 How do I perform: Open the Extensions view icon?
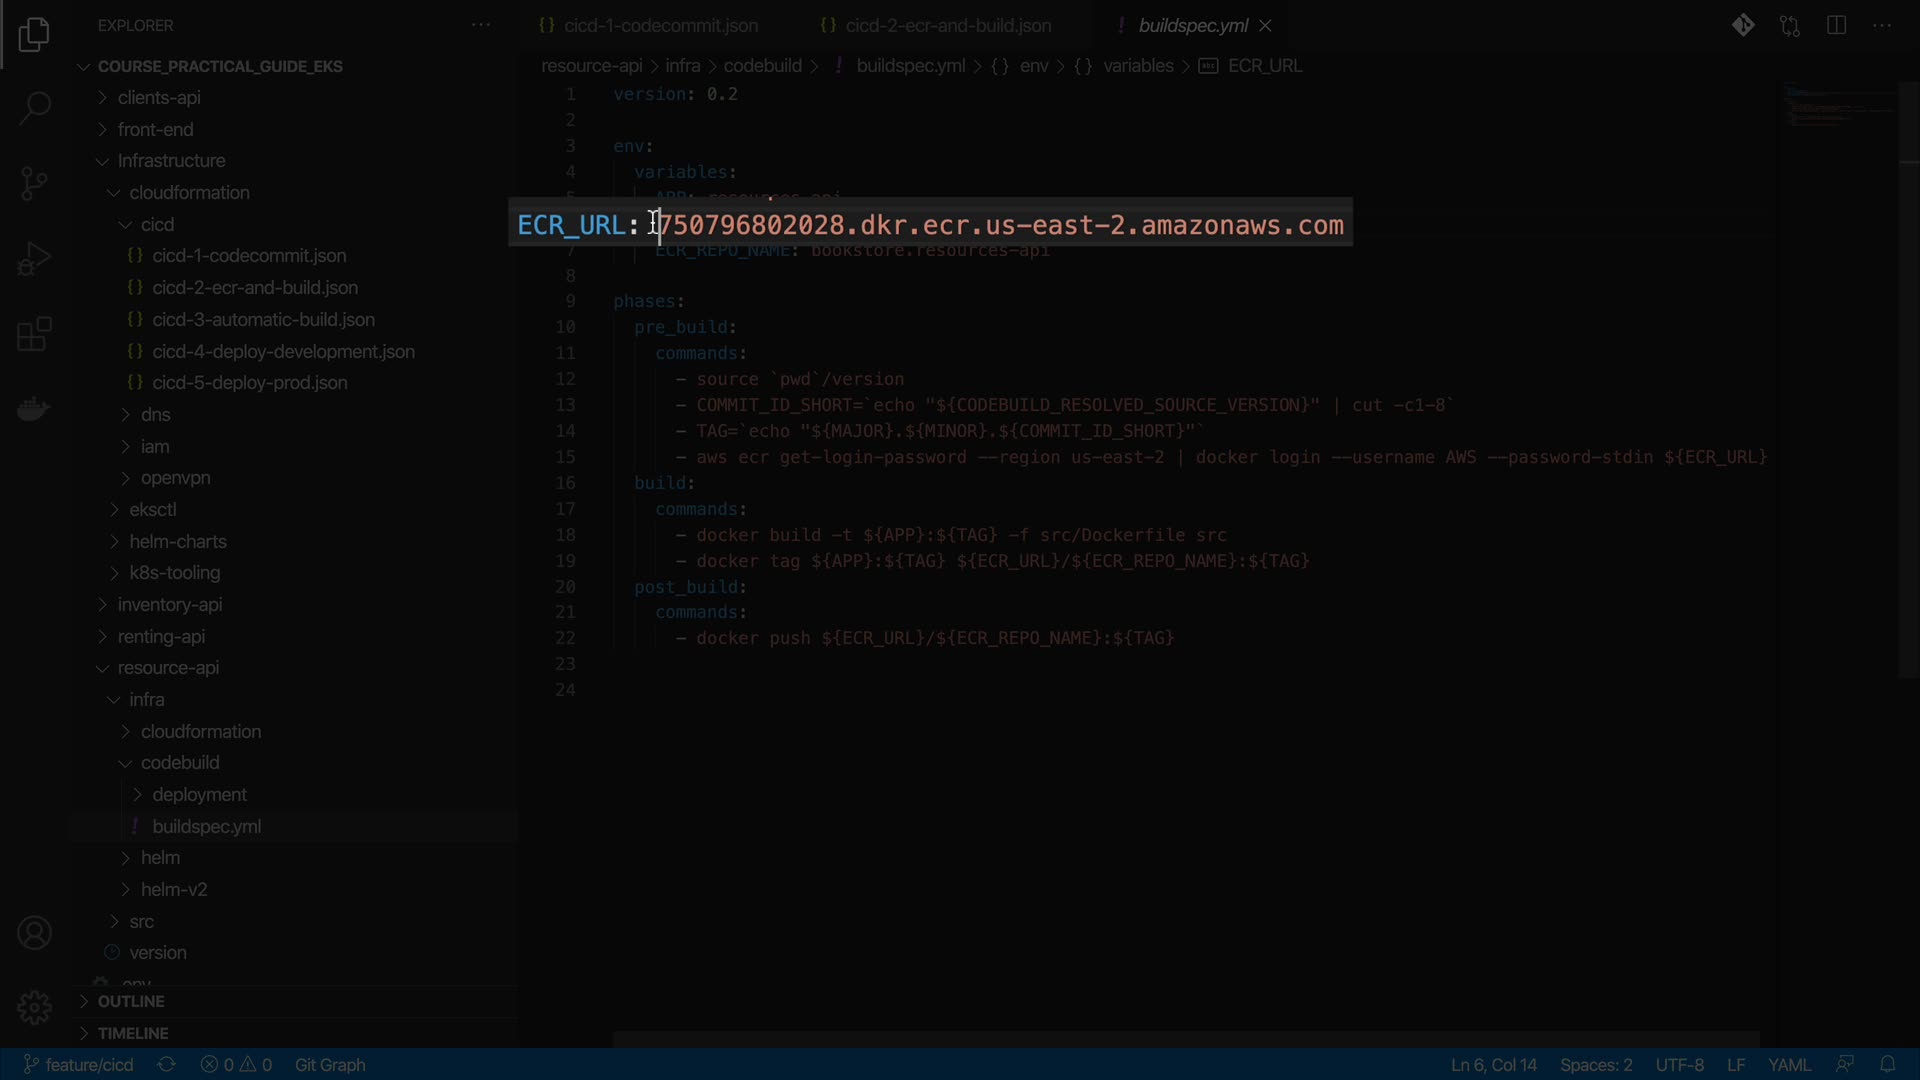[34, 334]
